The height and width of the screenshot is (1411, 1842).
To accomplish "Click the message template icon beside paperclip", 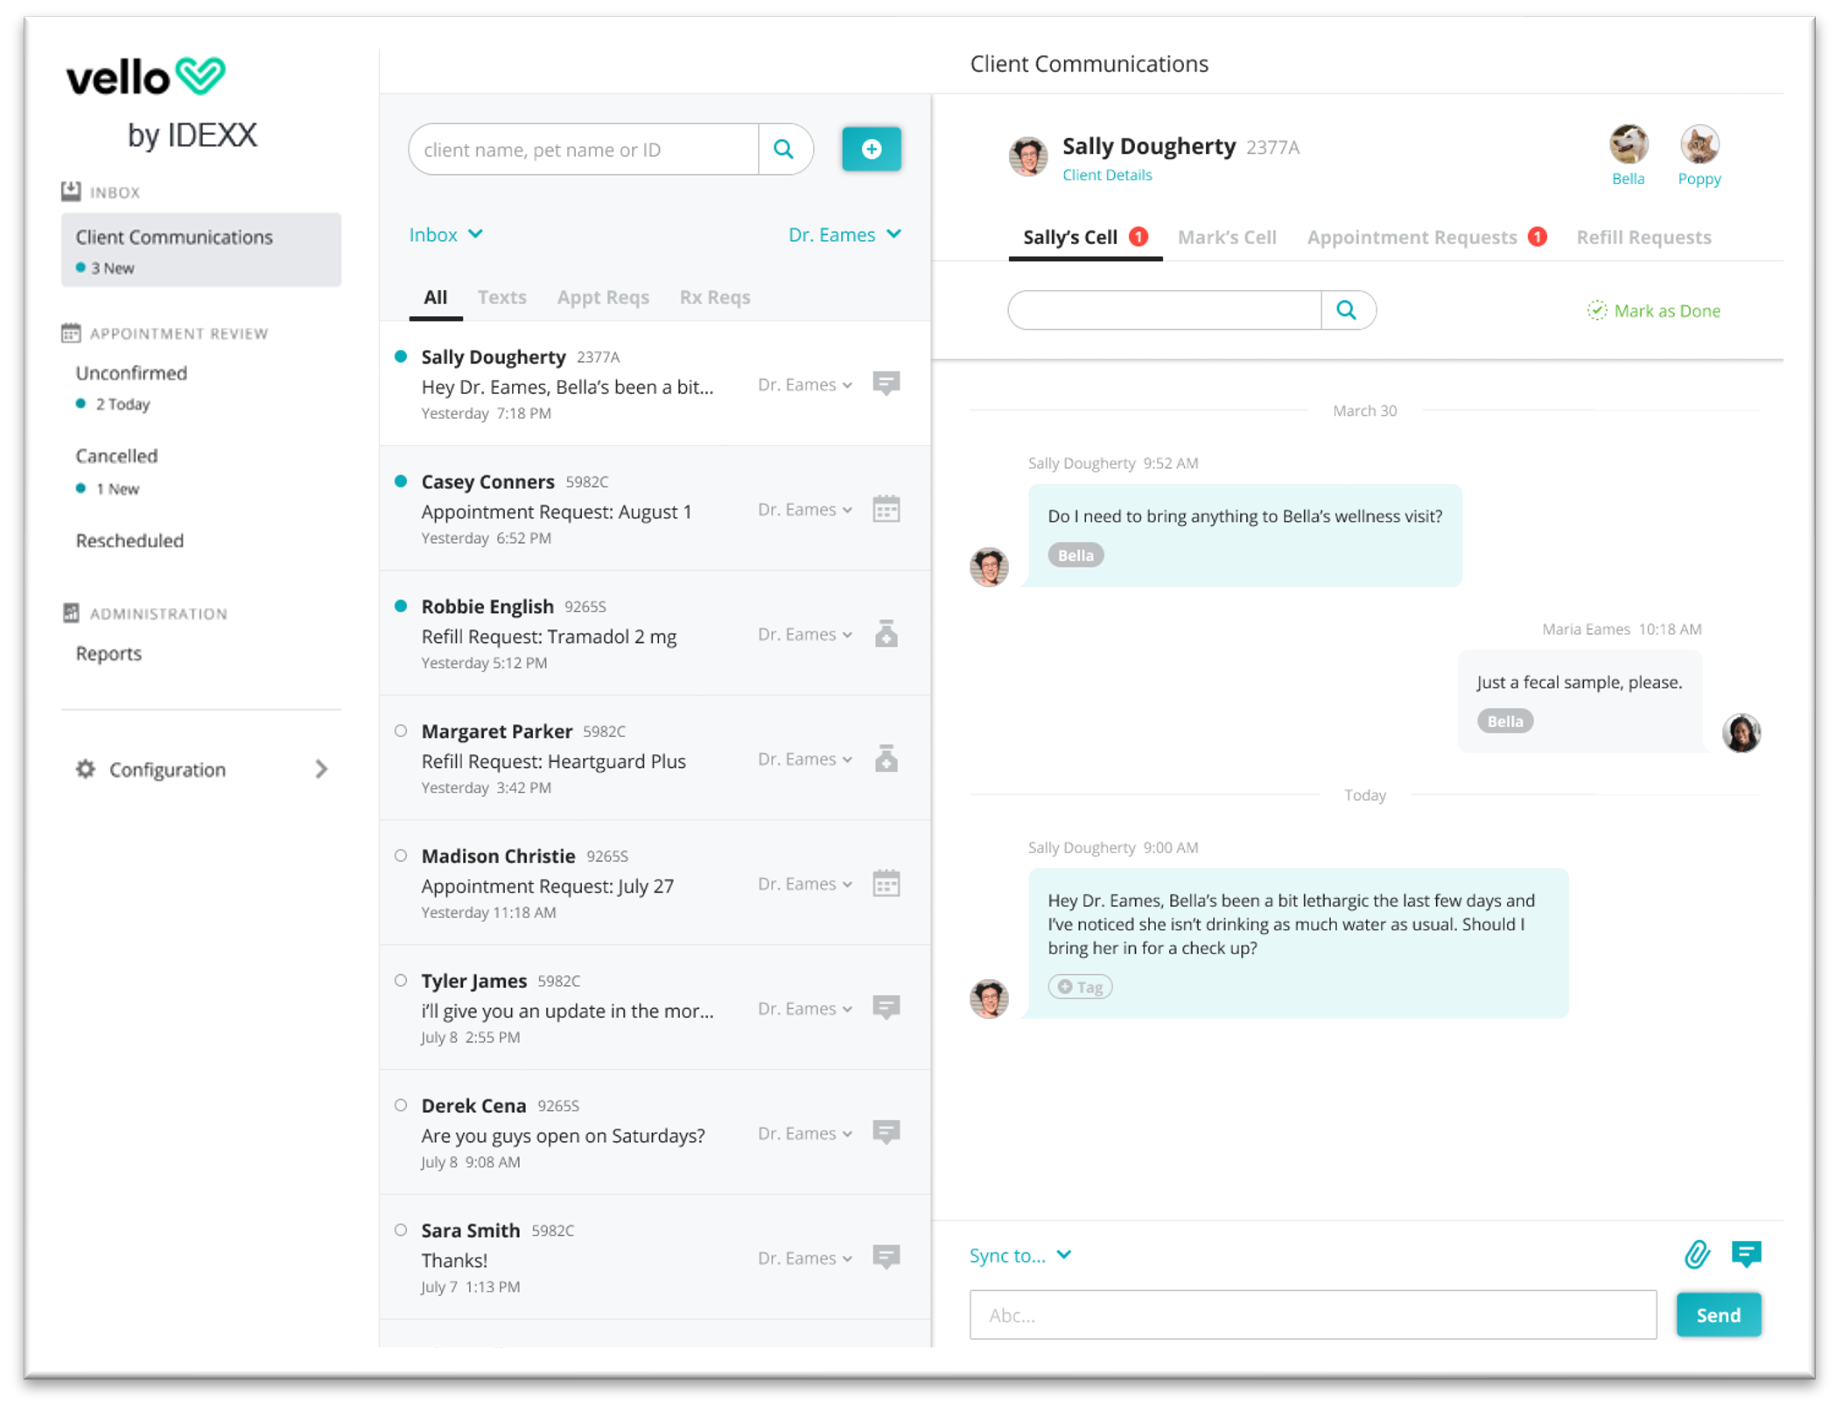I will click(1746, 1254).
